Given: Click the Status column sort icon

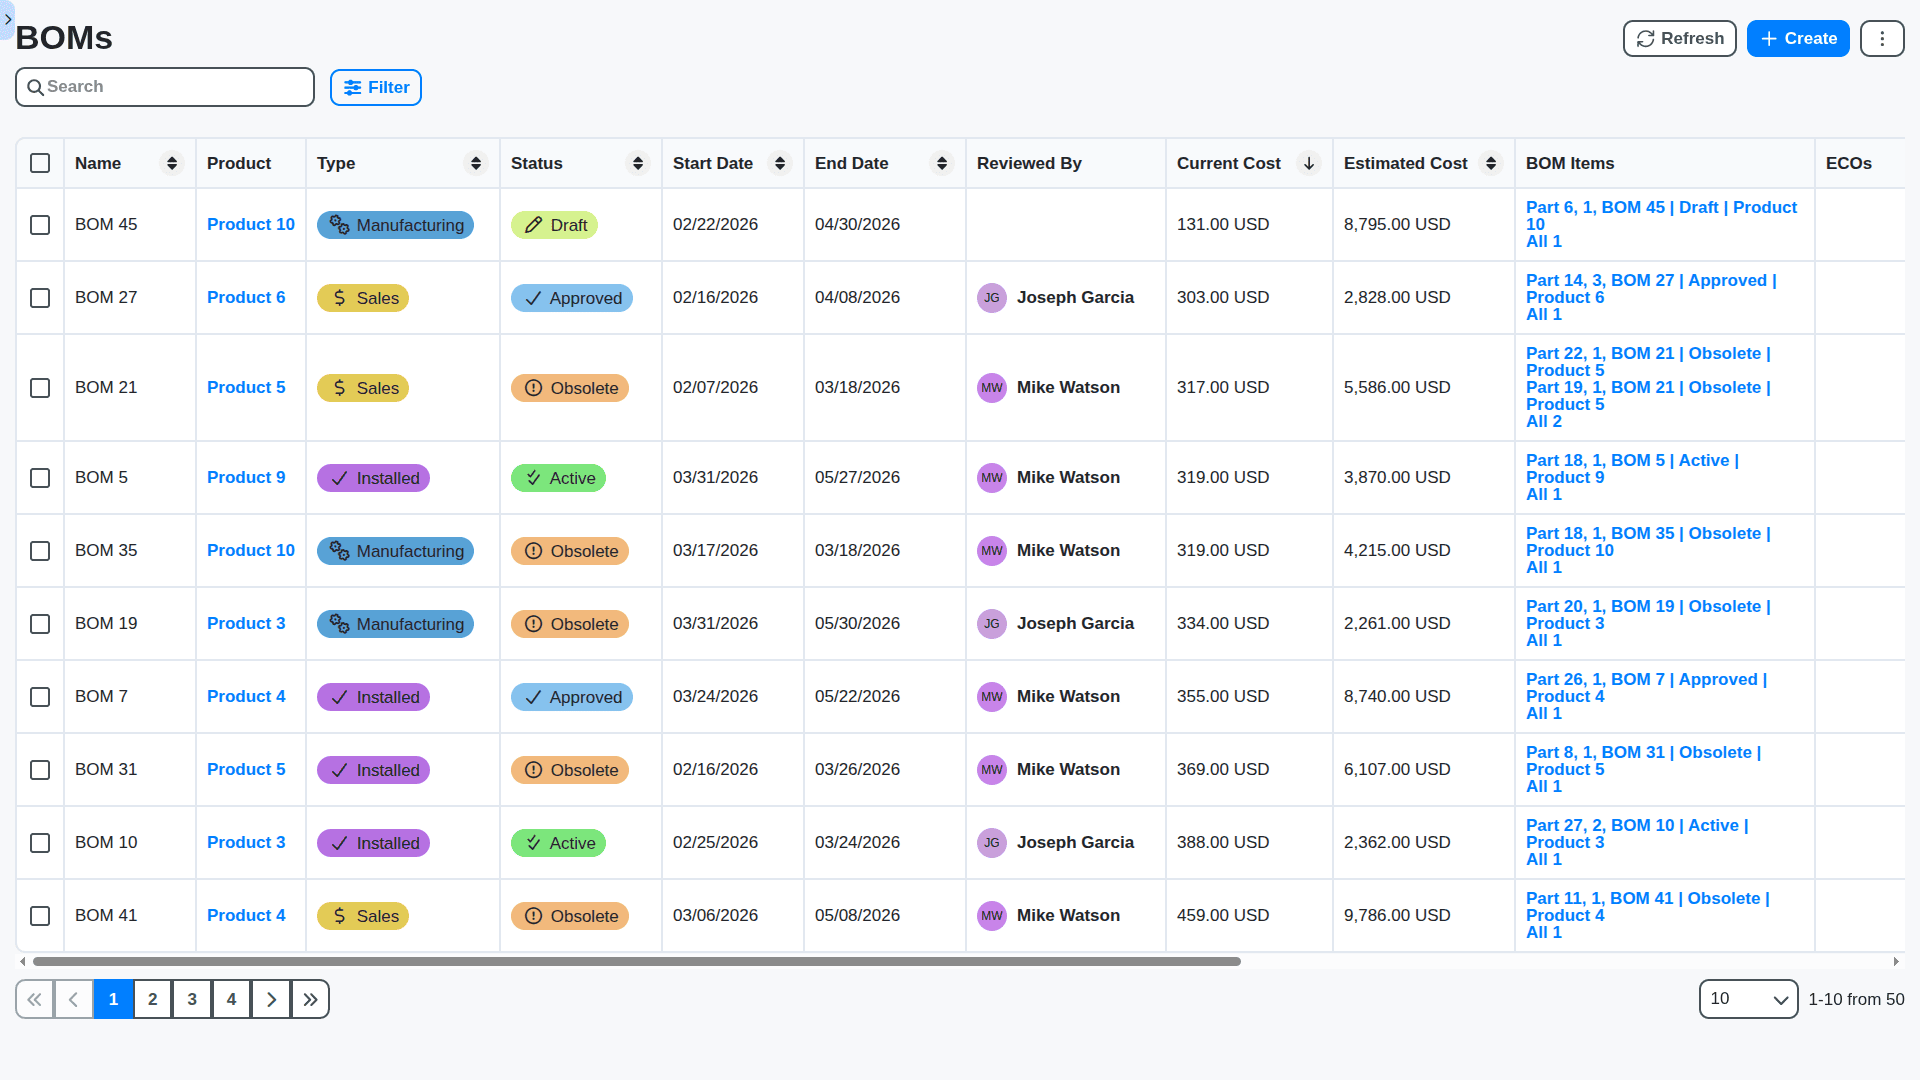Looking at the screenshot, I should pos(637,163).
